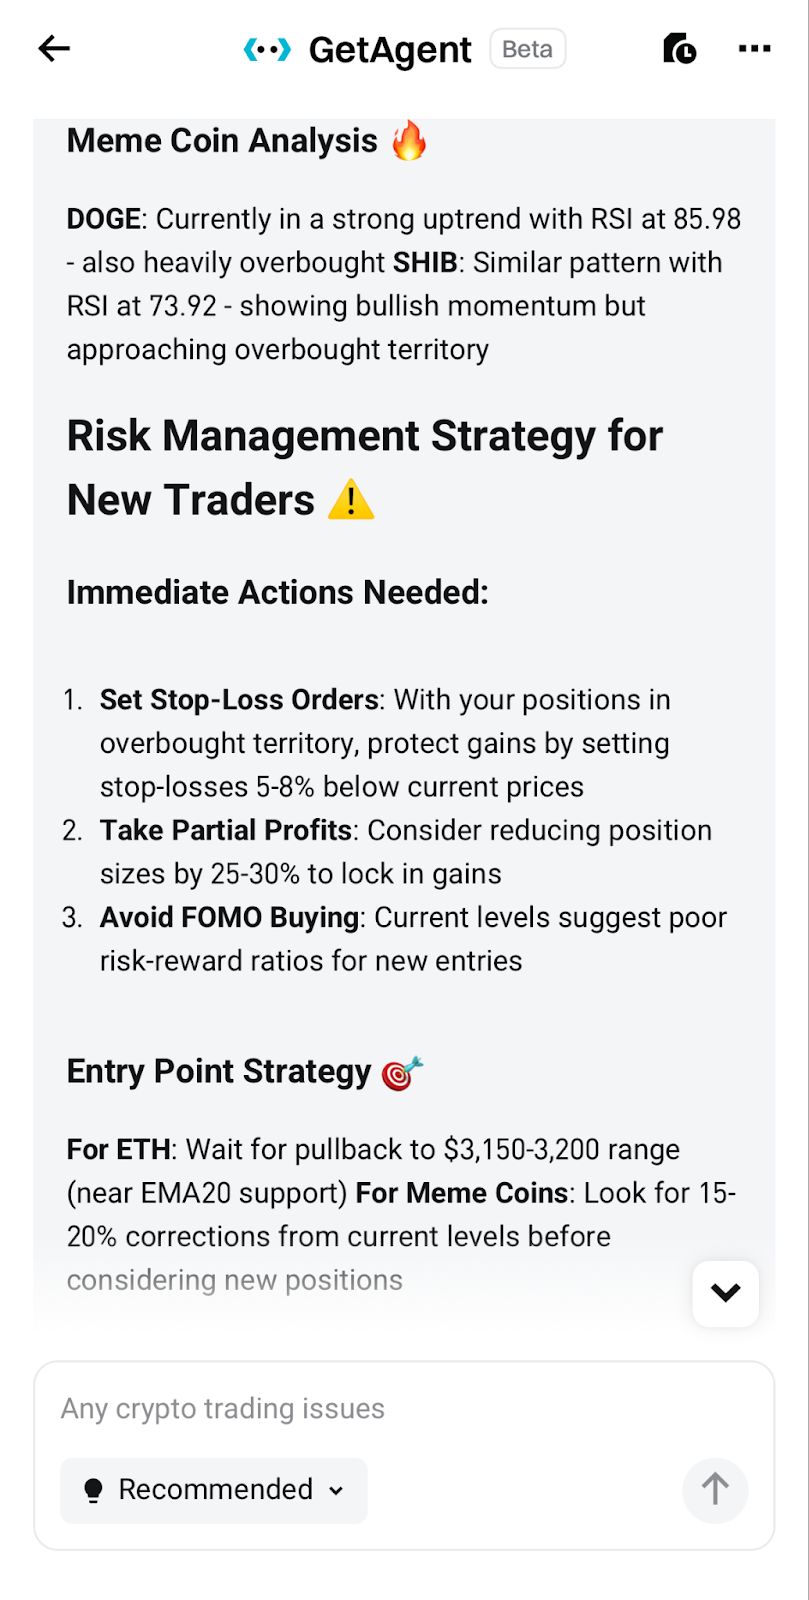This screenshot has height=1600, width=809.
Task: Focus the 'Any crypto trading issues' input
Action: tap(404, 1408)
